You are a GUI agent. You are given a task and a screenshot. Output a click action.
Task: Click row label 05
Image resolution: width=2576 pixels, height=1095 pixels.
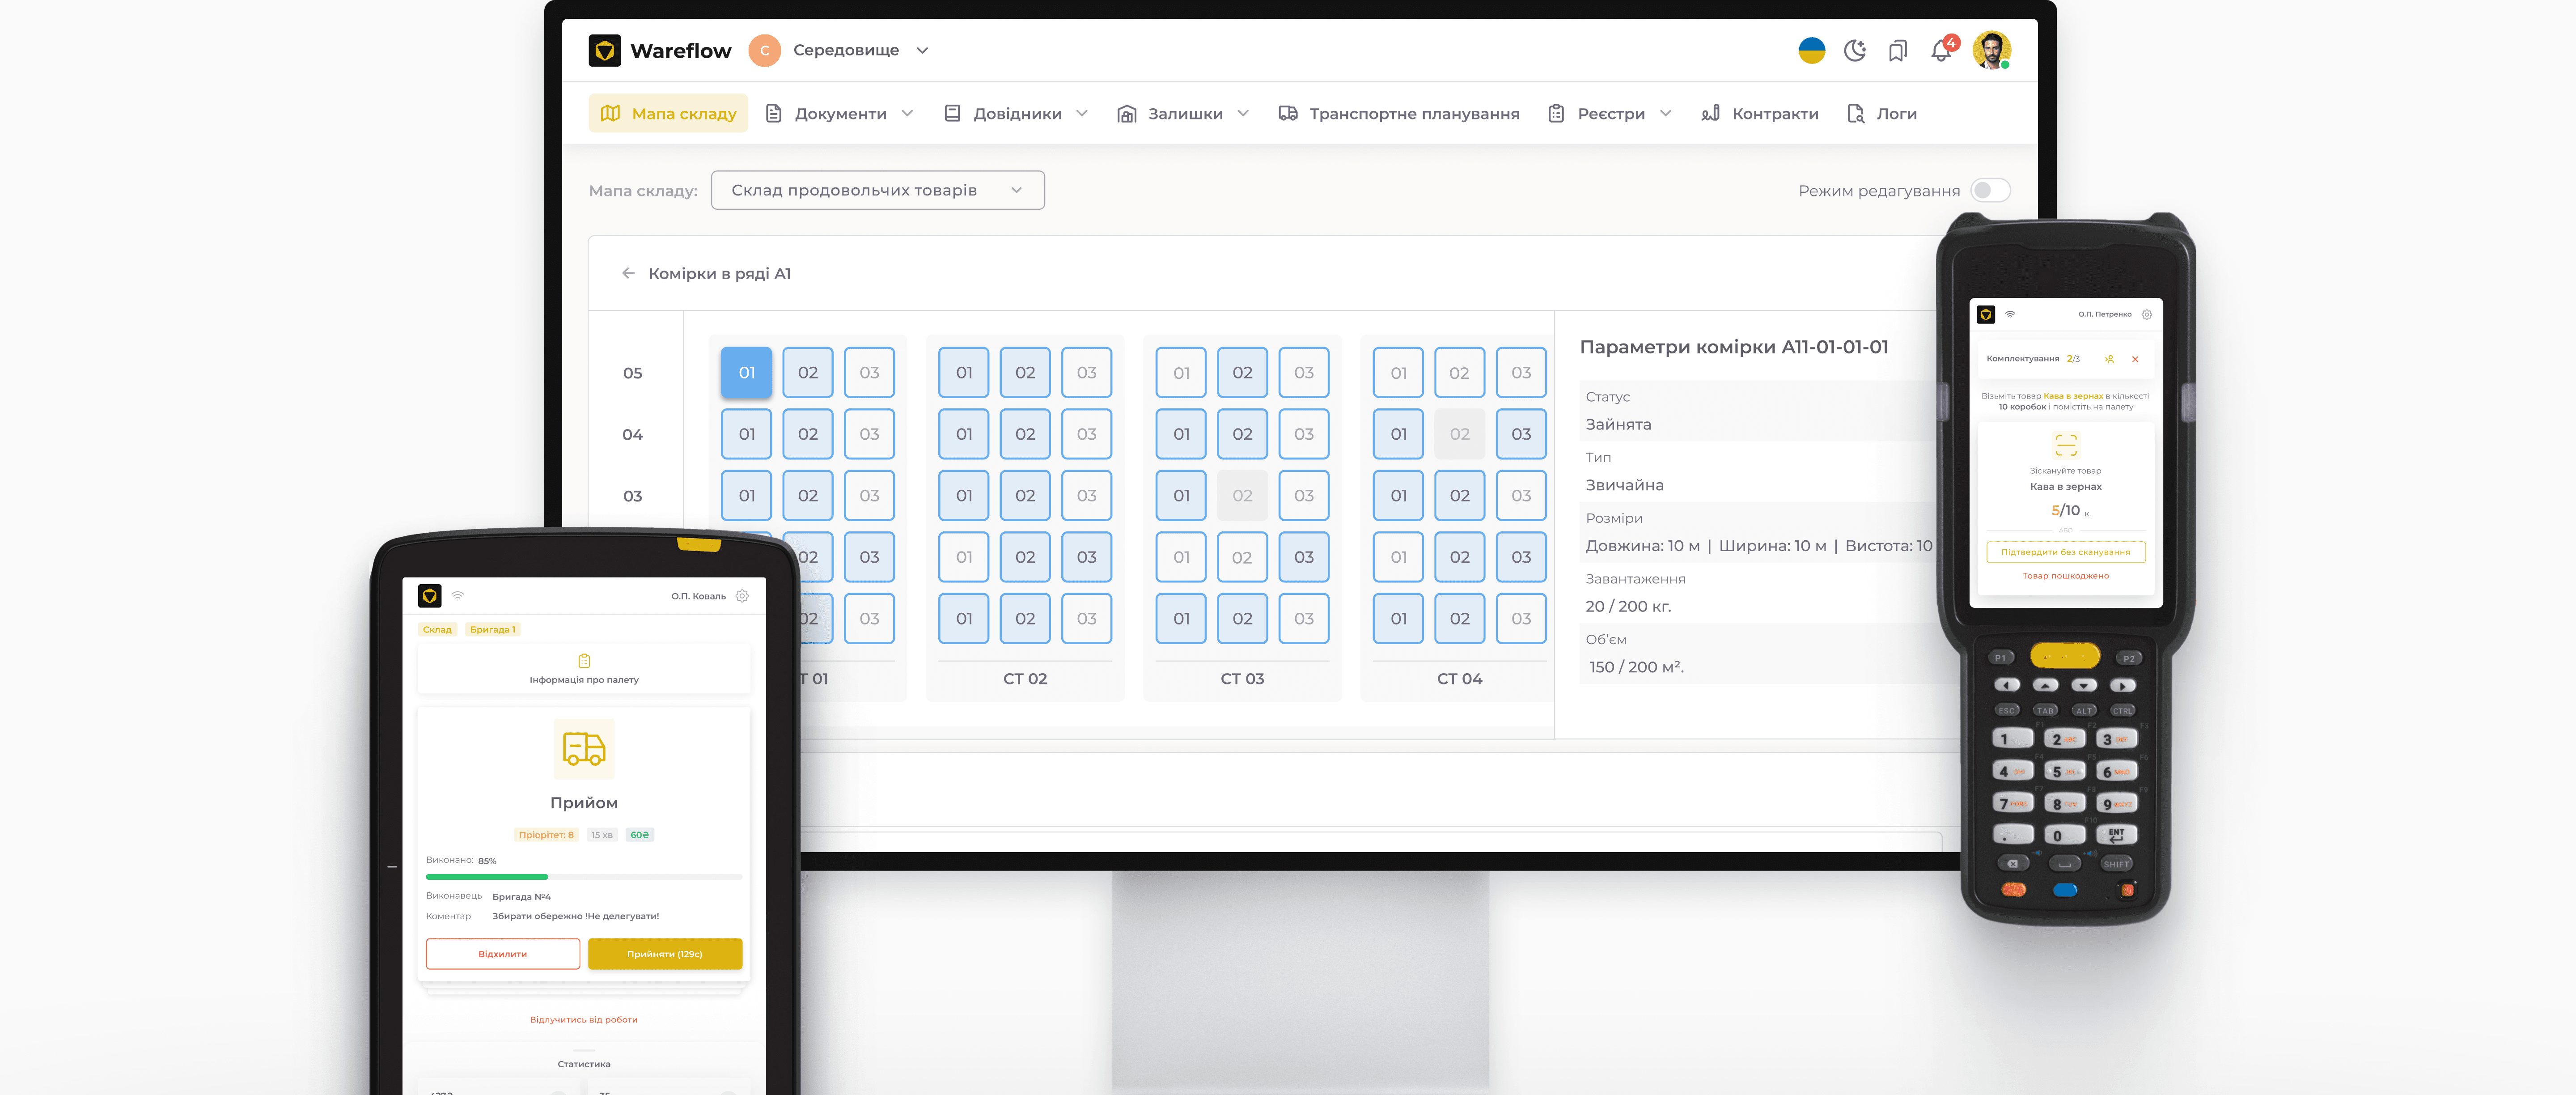click(x=632, y=373)
